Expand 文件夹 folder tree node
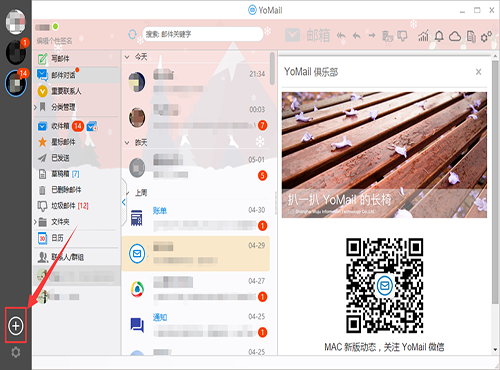Image resolution: width=500 pixels, height=370 pixels. [36, 222]
